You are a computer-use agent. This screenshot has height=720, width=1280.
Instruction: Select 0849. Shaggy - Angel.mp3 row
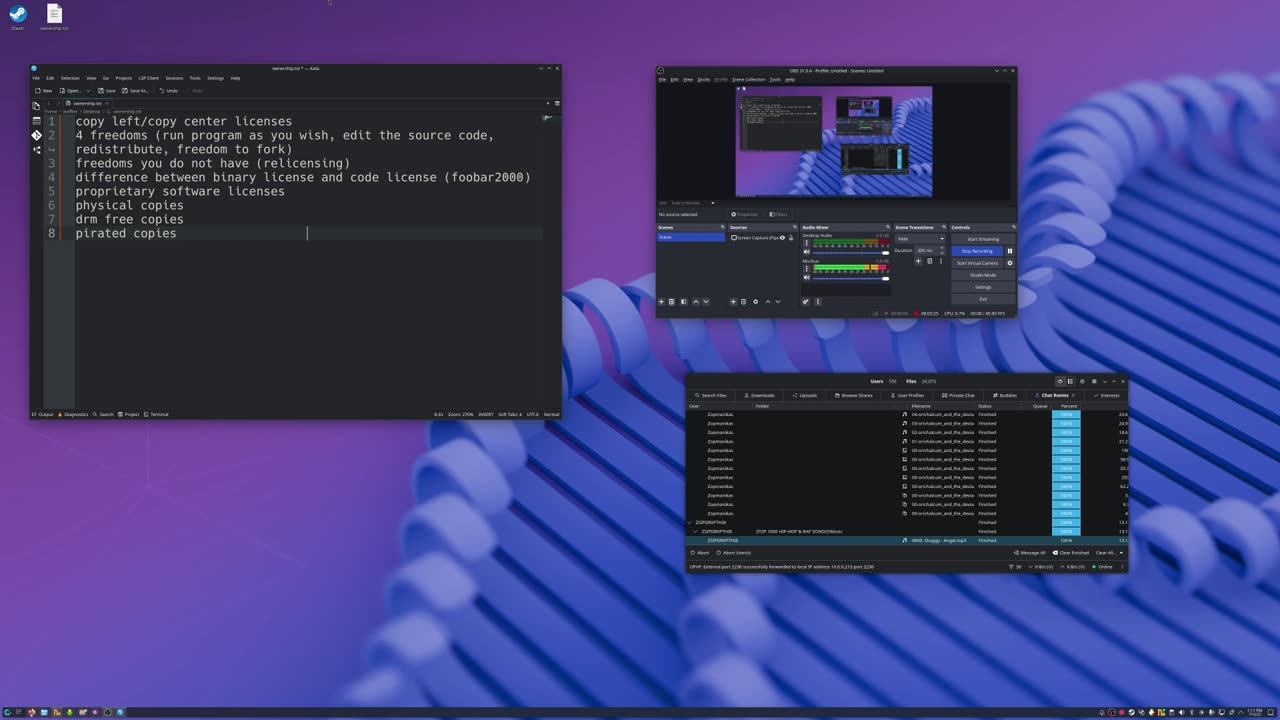[906, 540]
